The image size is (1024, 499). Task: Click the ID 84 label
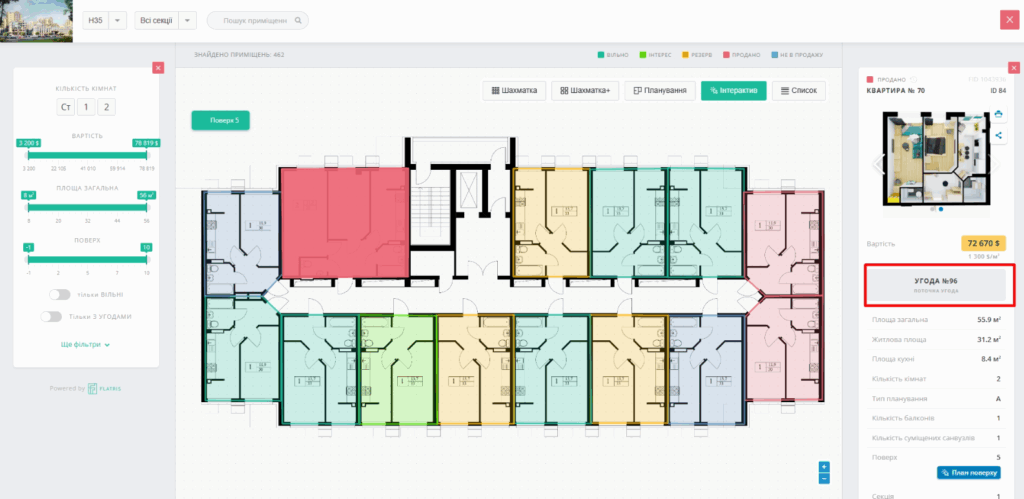click(x=998, y=91)
